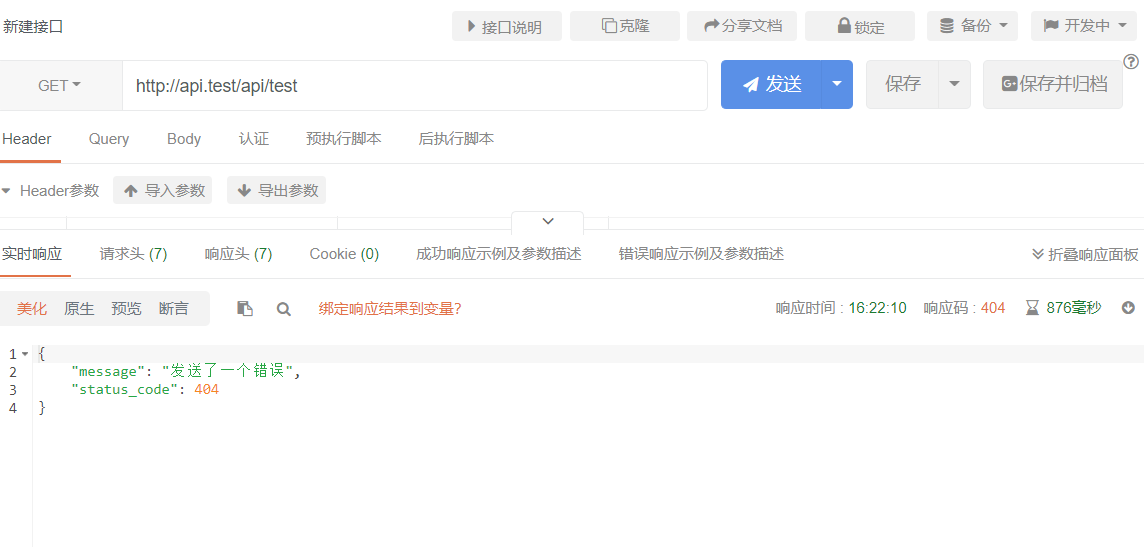Select the 美化 view mode

[x=32, y=309]
